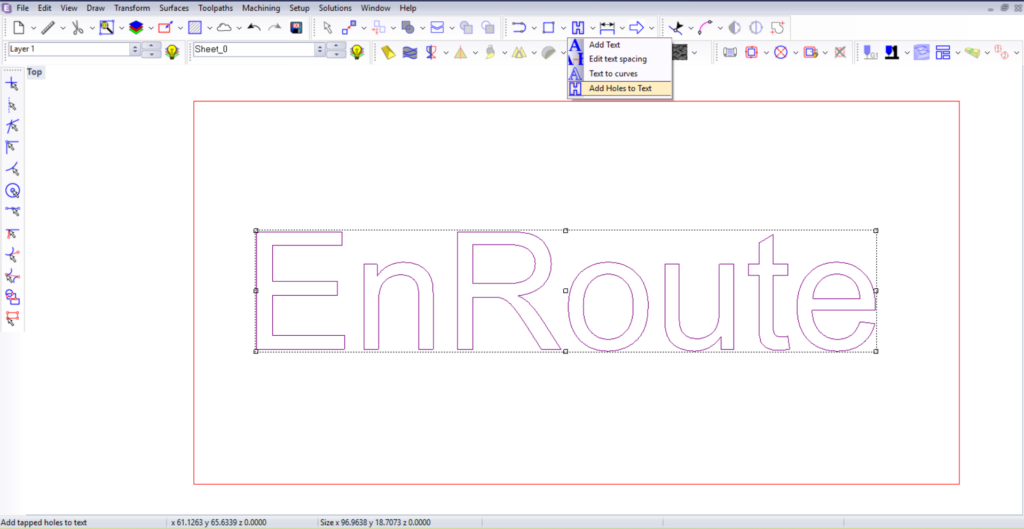The image size is (1024, 529).
Task: Click the text tool H icon
Action: point(577,28)
